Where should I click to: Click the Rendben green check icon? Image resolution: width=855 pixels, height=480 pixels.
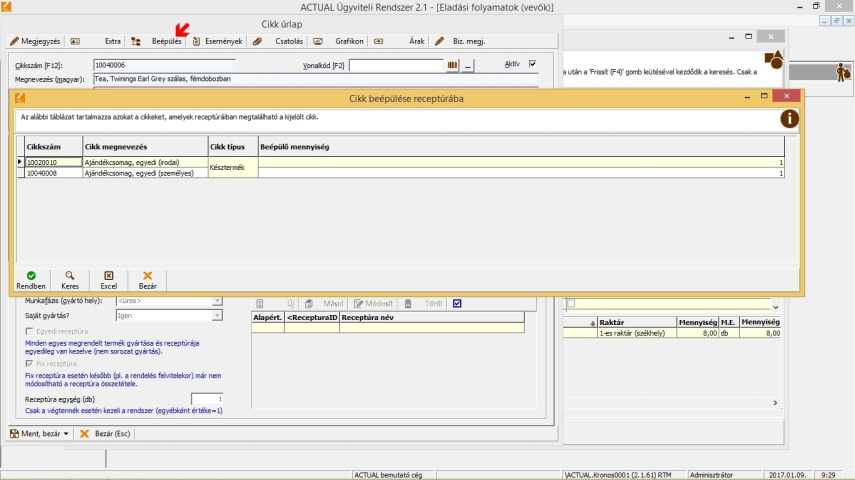[x=31, y=275]
